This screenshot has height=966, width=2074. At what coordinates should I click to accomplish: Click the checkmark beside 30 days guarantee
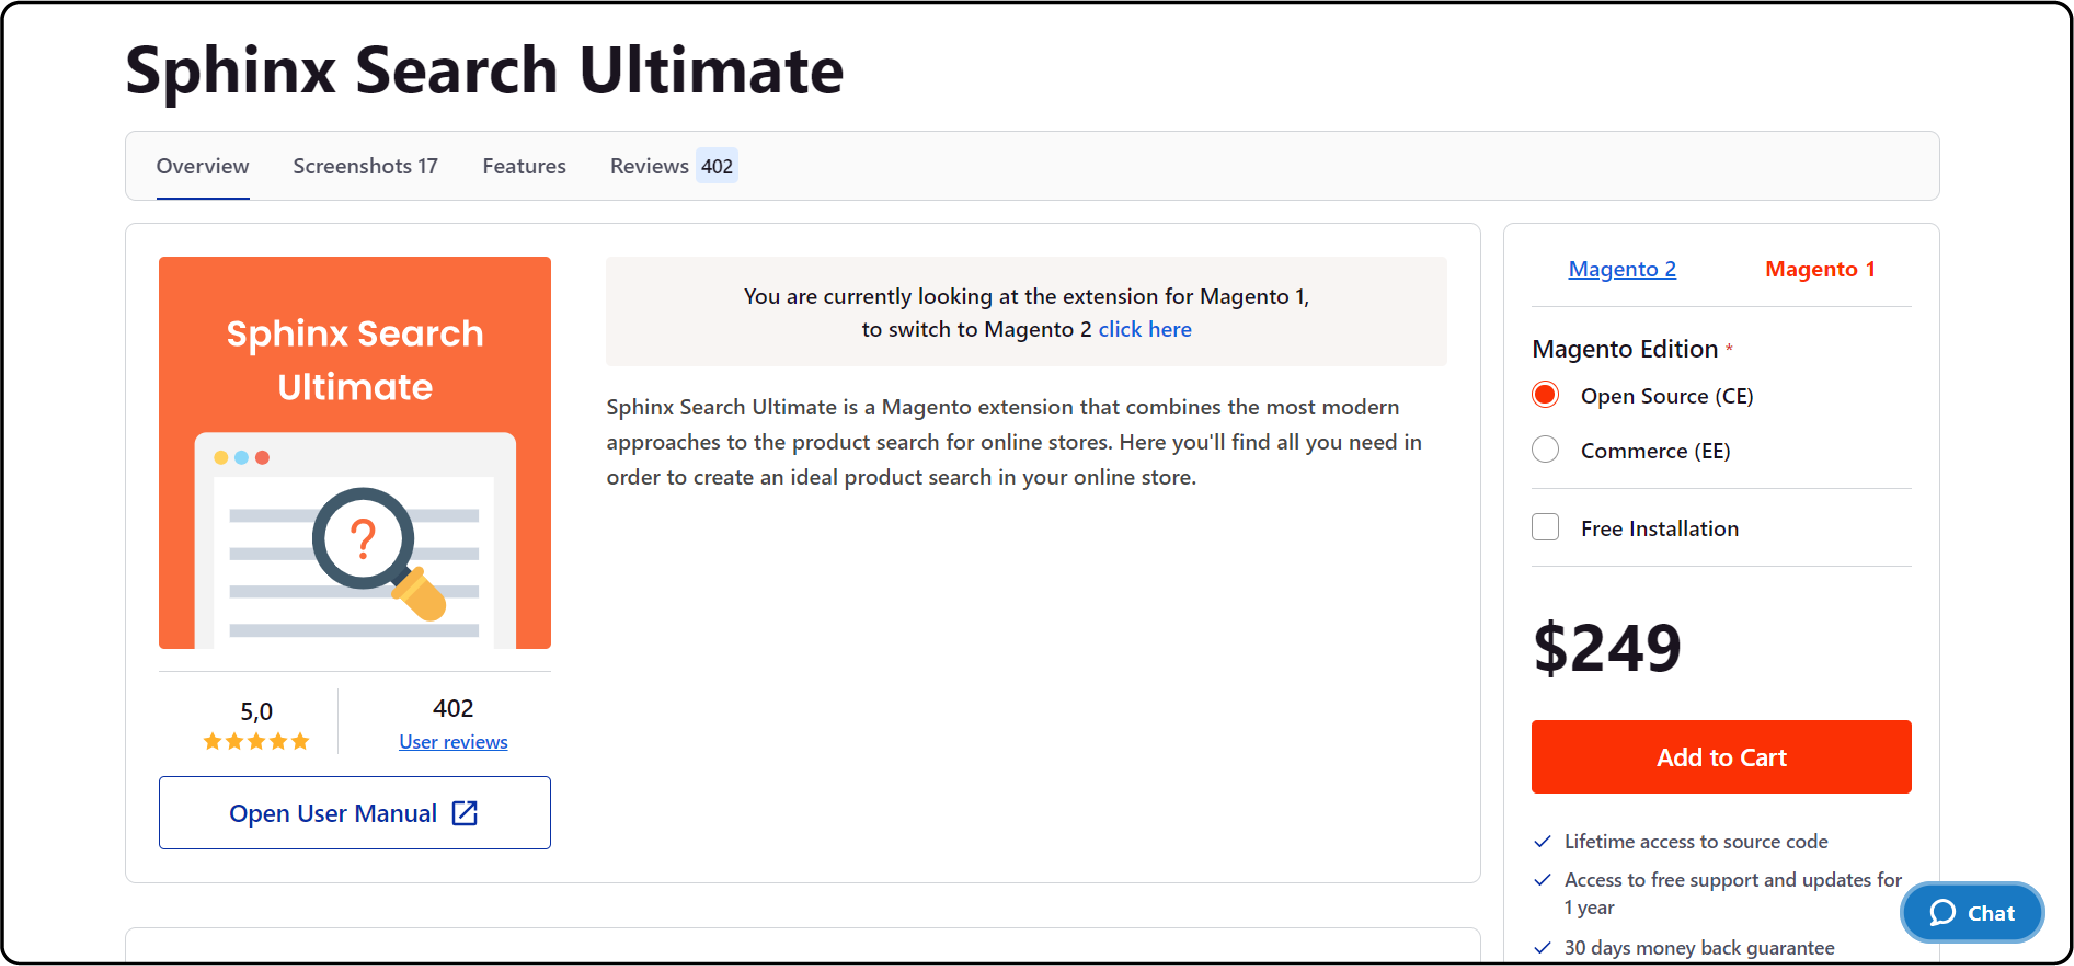point(1542,948)
